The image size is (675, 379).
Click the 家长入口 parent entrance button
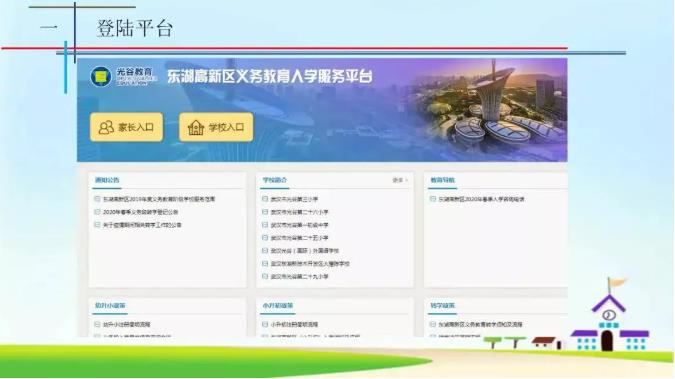coord(127,127)
